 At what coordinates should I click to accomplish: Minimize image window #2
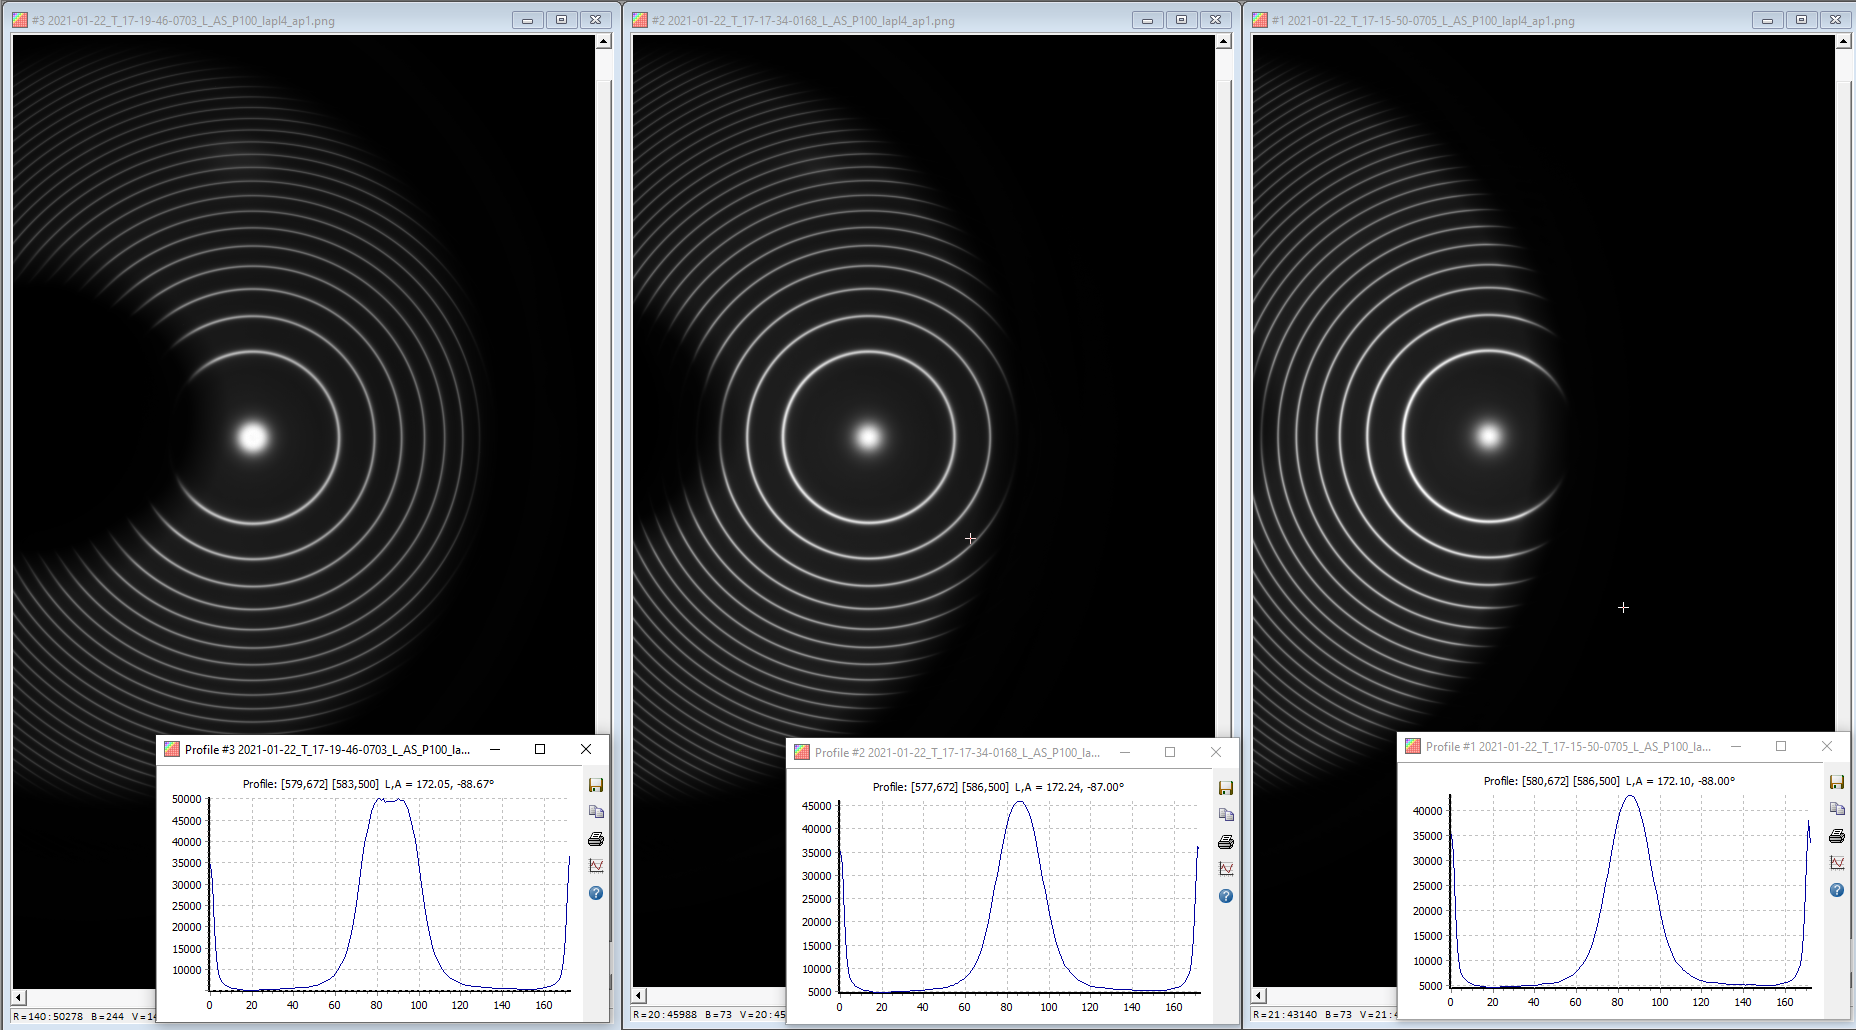click(1148, 20)
